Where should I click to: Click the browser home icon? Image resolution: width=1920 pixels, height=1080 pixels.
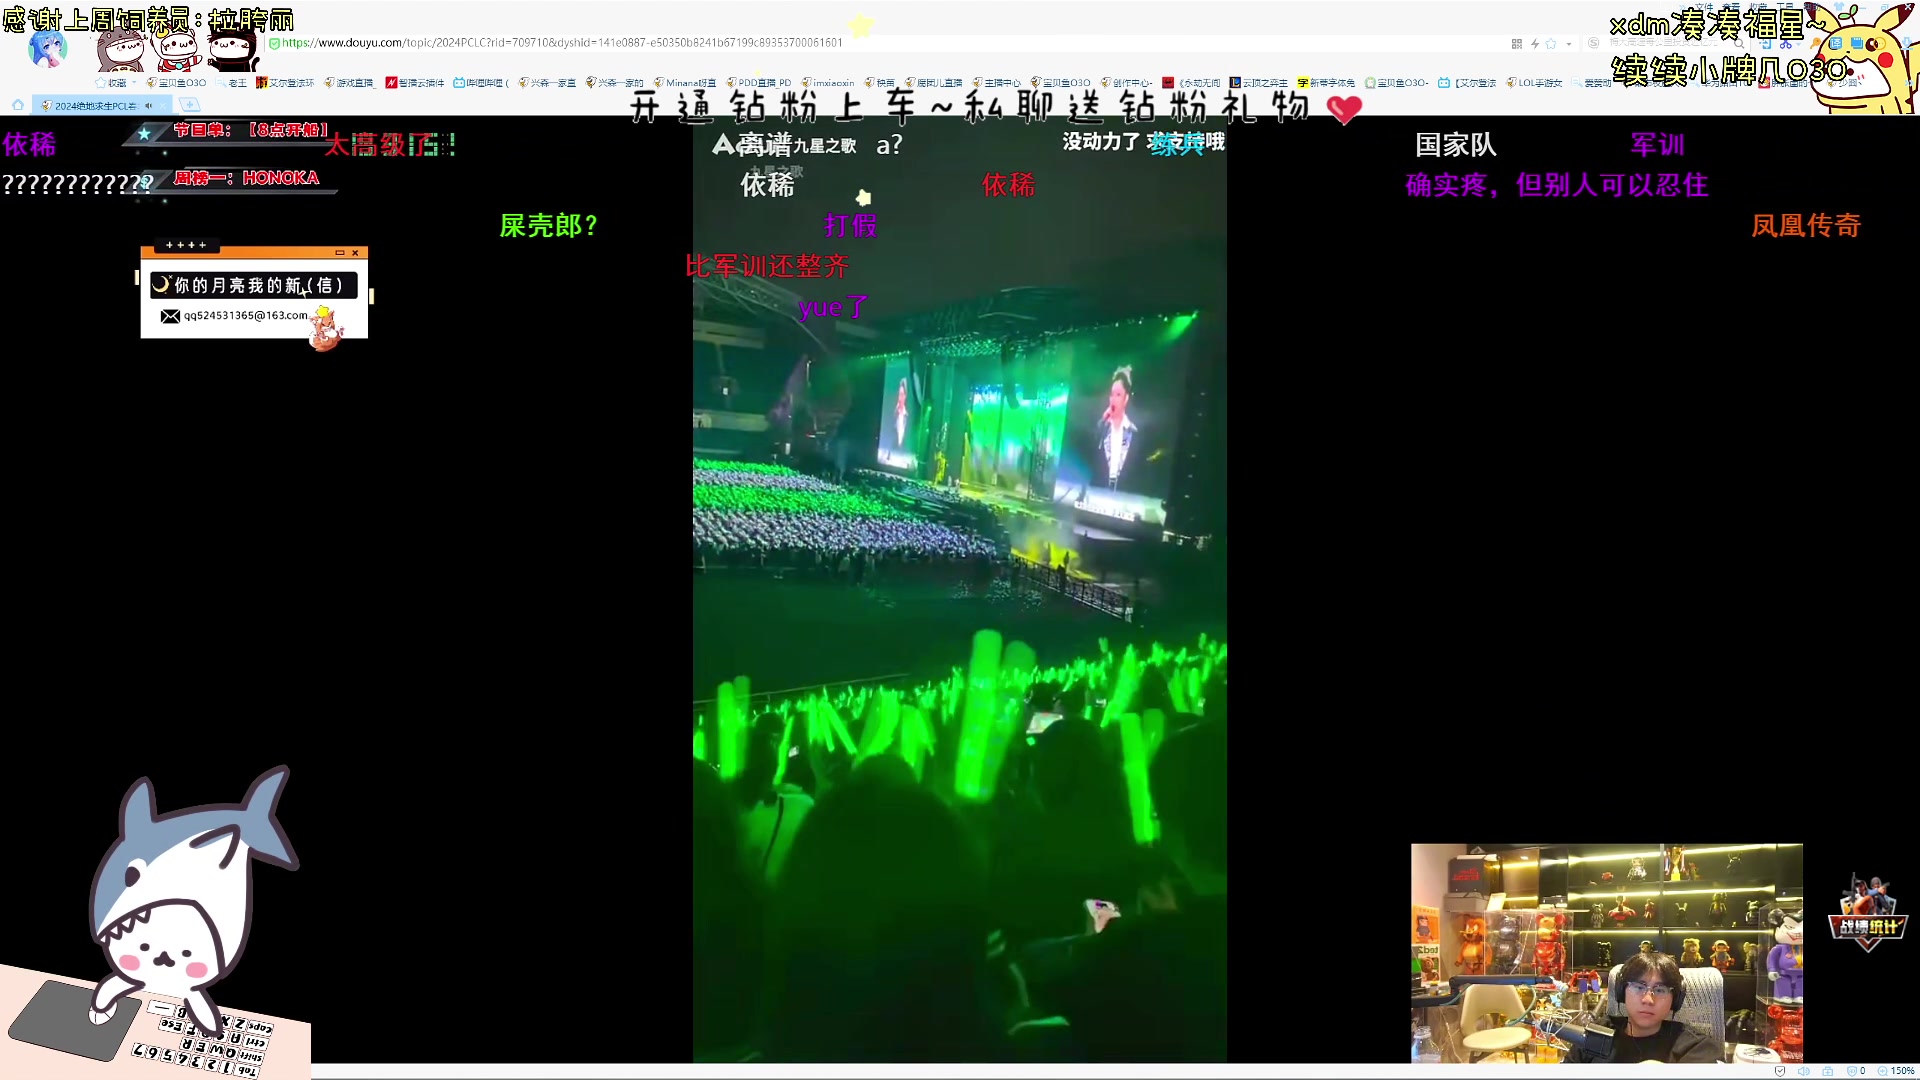point(17,105)
